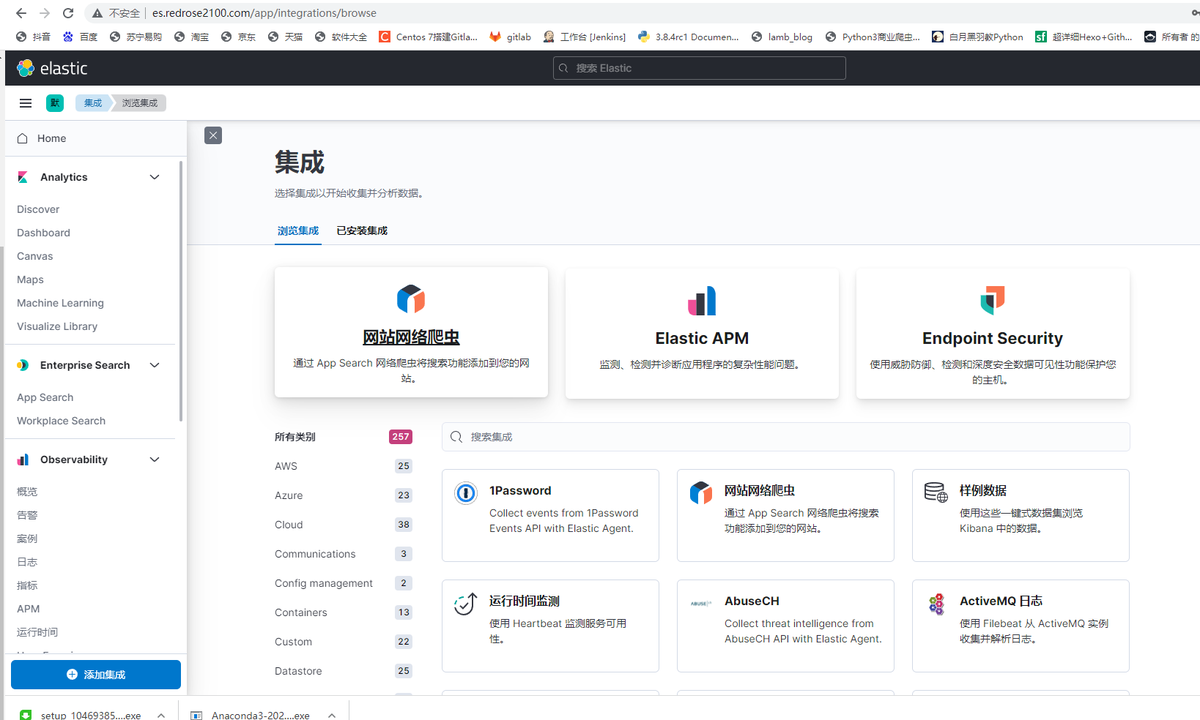The height and width of the screenshot is (720, 1200).
Task: Click the 集成 breadcrumb
Action: tap(93, 103)
